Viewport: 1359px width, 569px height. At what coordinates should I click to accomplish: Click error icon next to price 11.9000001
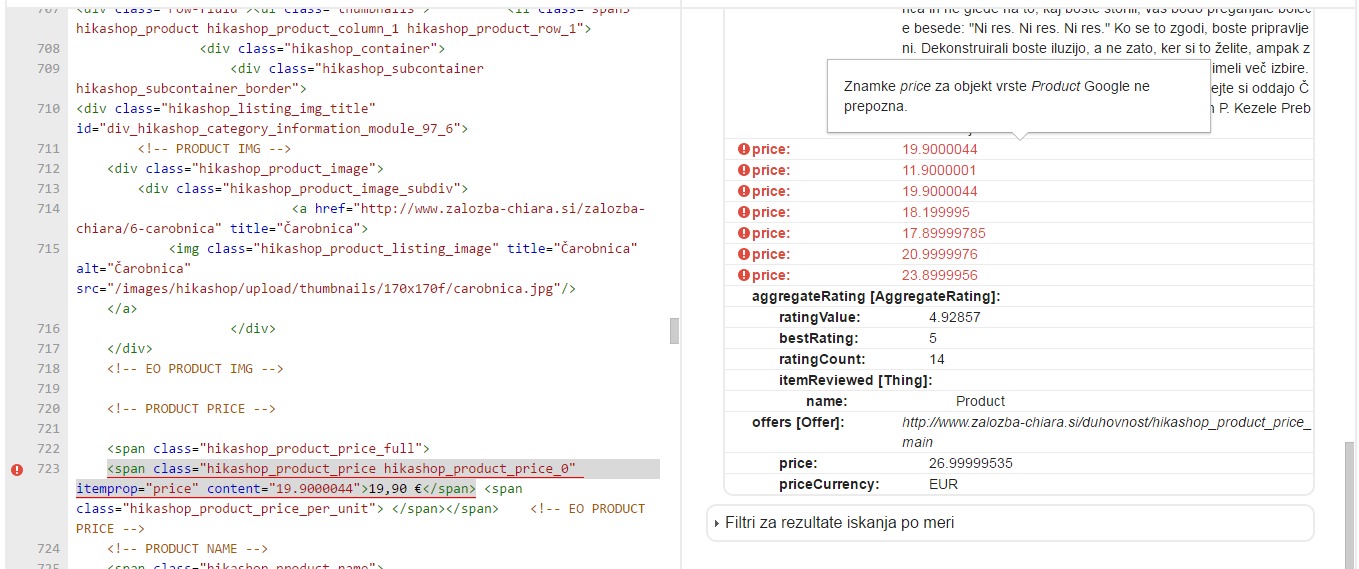coord(743,171)
